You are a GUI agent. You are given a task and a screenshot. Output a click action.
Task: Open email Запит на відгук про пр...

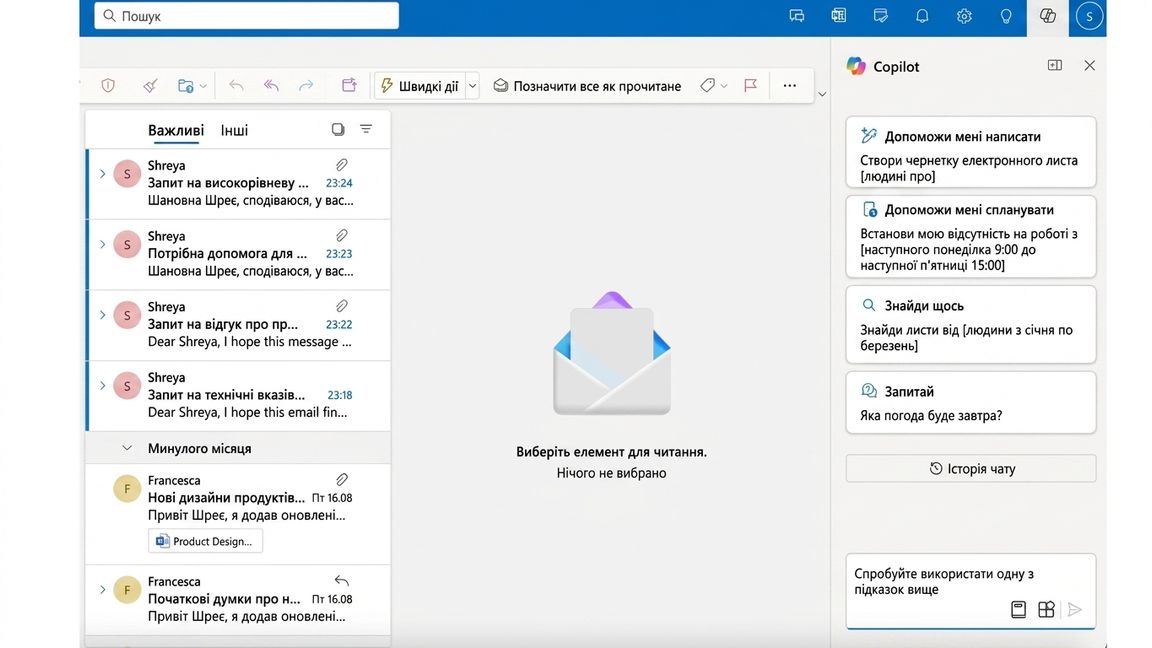[239, 325]
